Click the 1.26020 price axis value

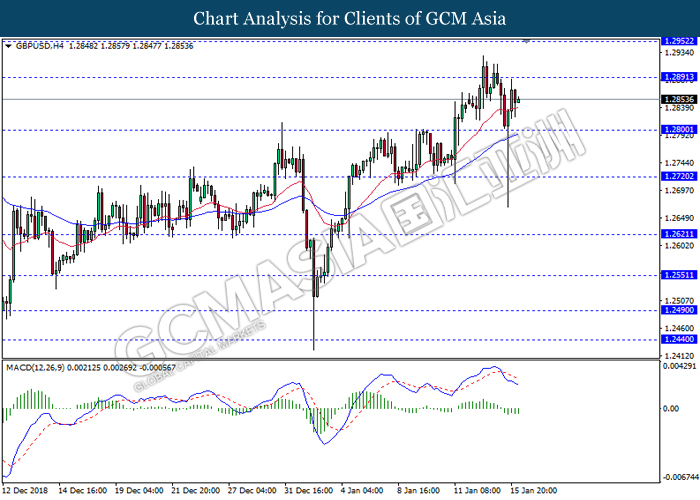pyautogui.click(x=679, y=246)
